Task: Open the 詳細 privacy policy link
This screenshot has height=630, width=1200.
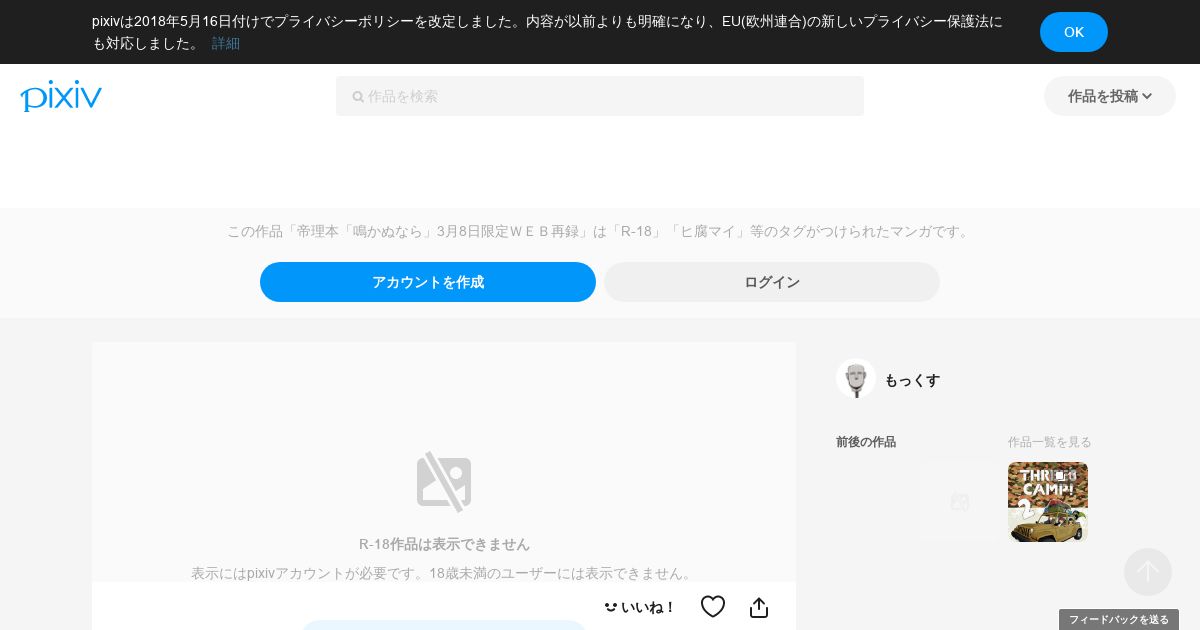Action: 226,43
